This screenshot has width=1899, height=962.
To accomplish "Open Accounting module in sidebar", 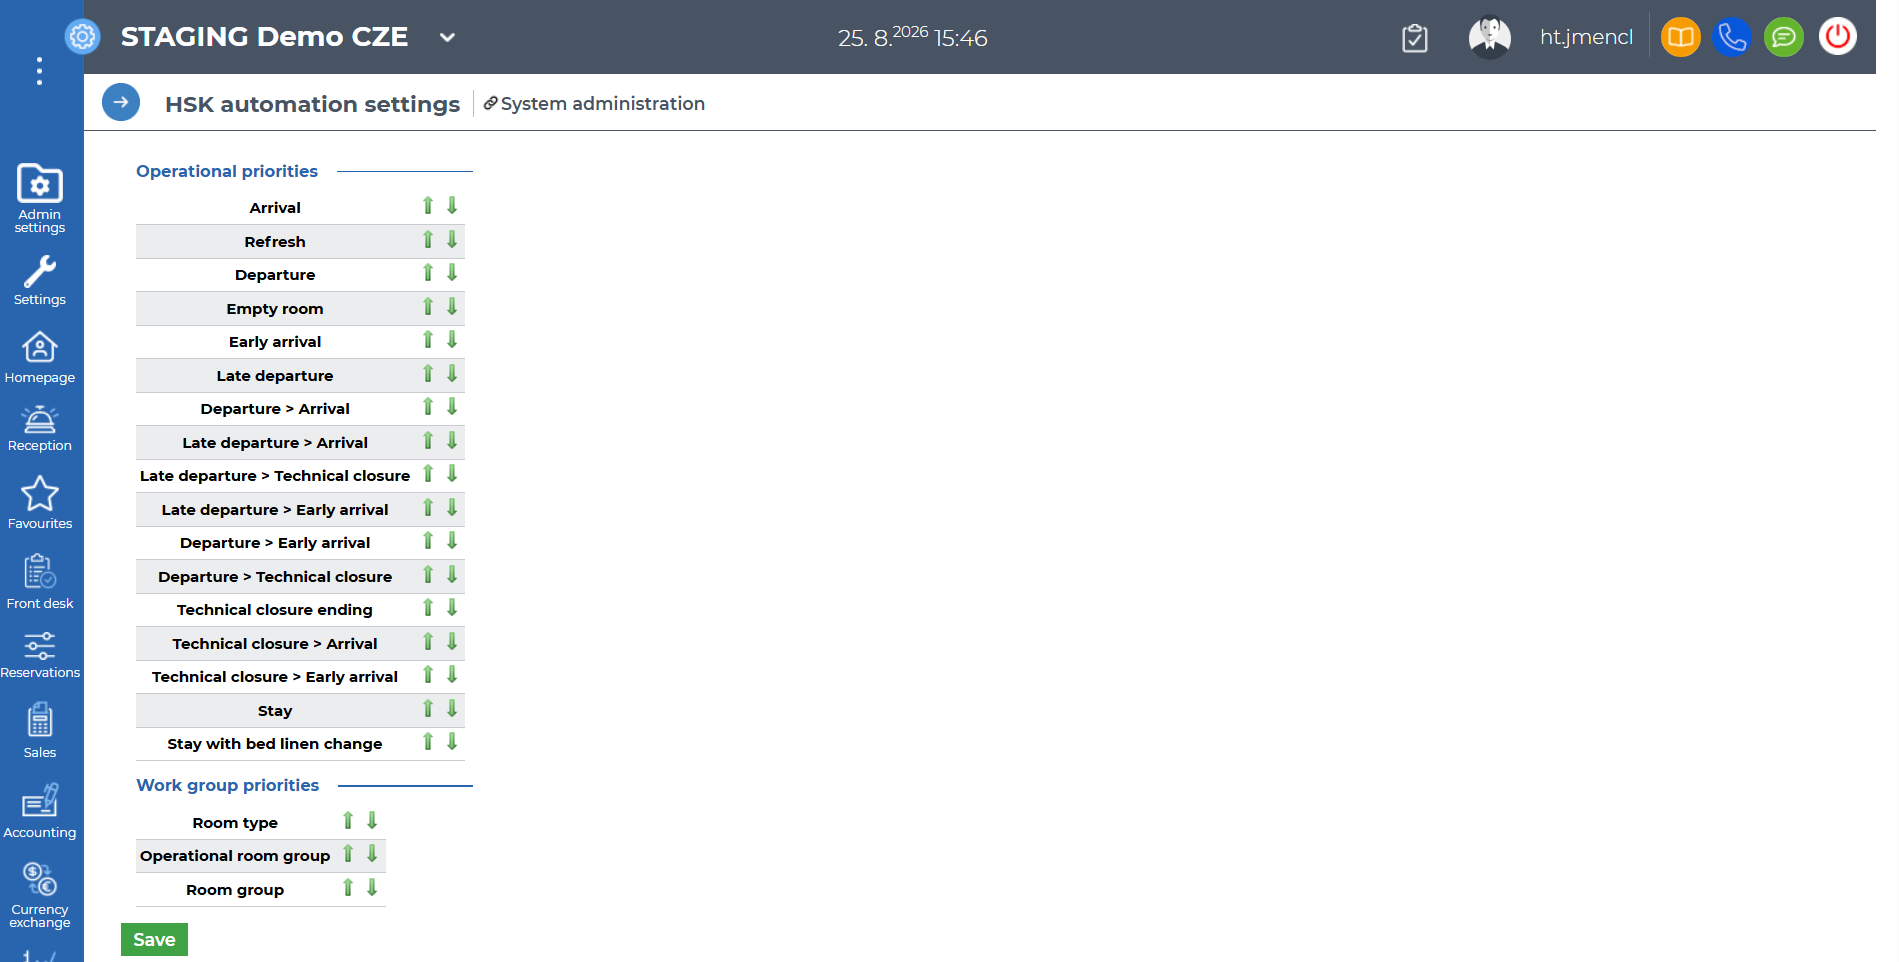I will click(x=40, y=811).
